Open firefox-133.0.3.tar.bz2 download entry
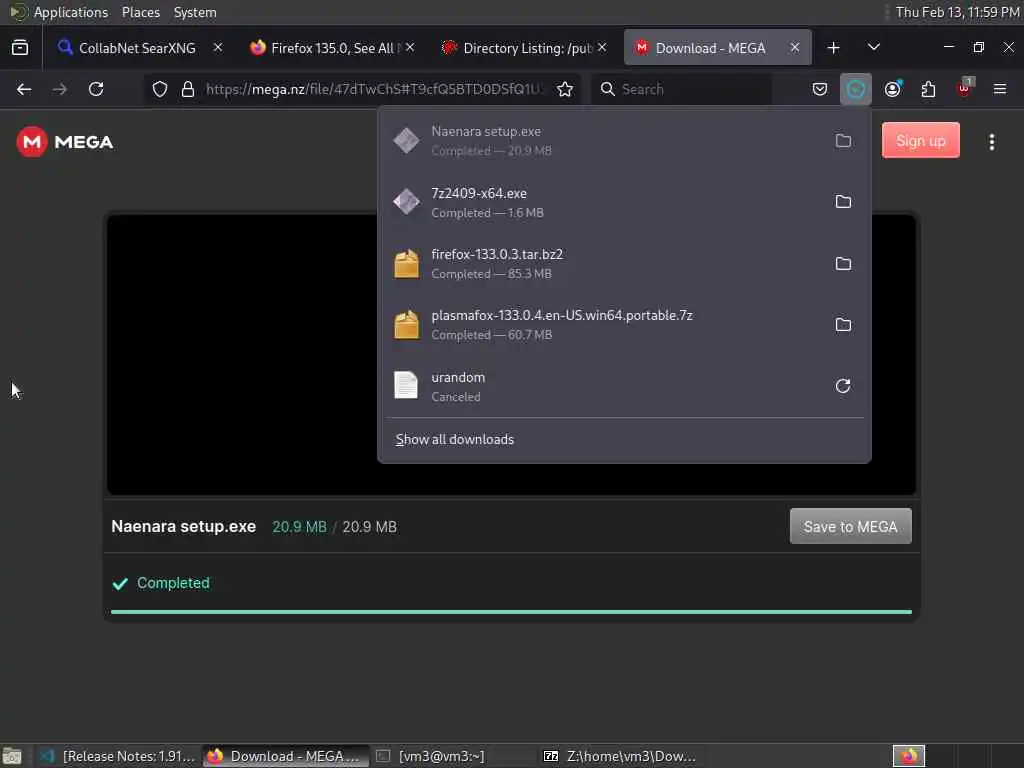 (604, 263)
